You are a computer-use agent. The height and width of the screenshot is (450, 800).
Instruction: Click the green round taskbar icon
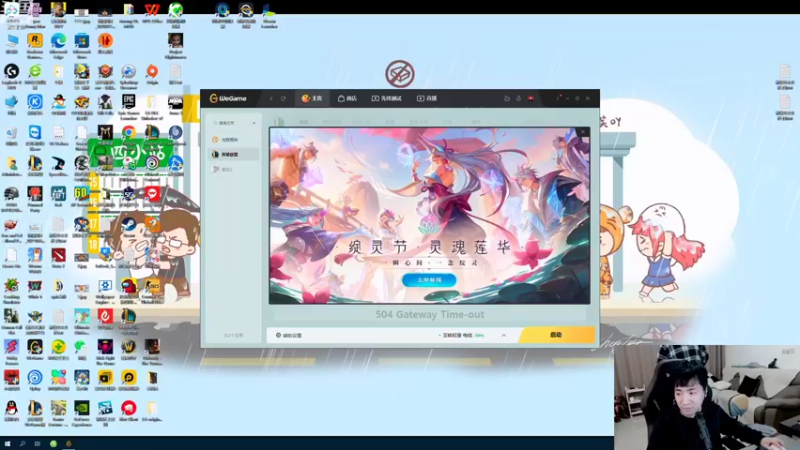[53, 444]
